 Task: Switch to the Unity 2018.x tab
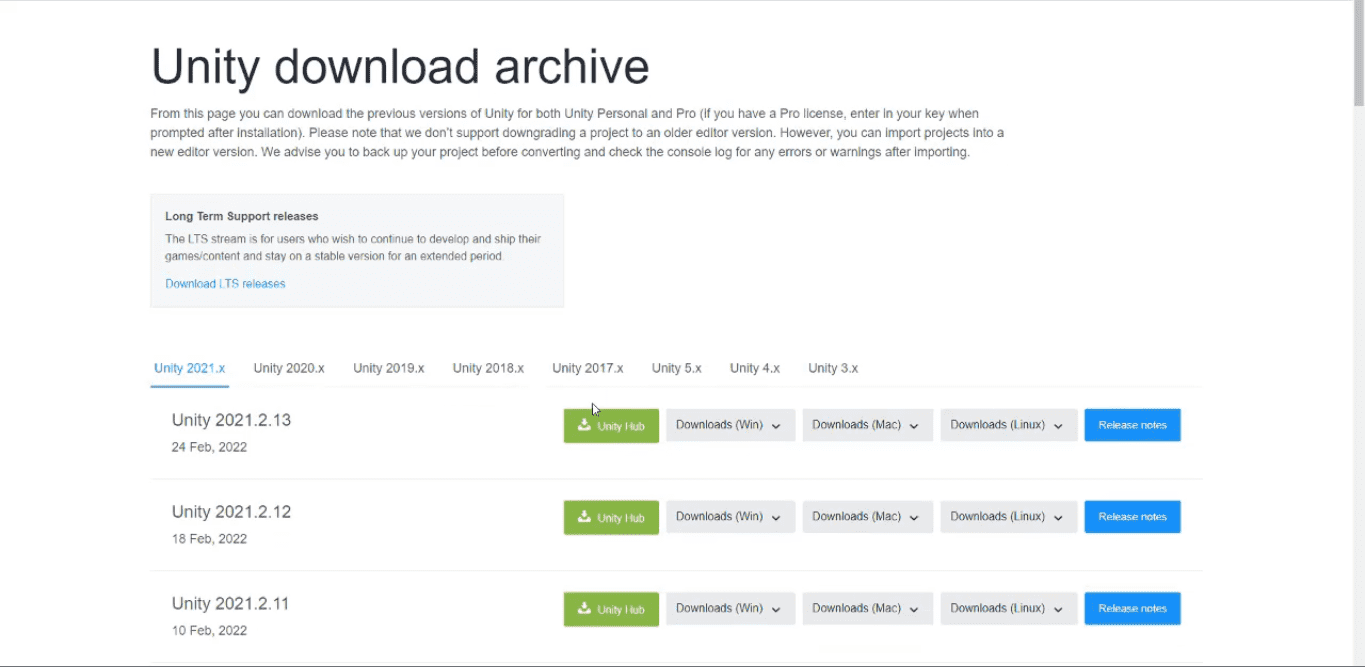pyautogui.click(x=488, y=368)
